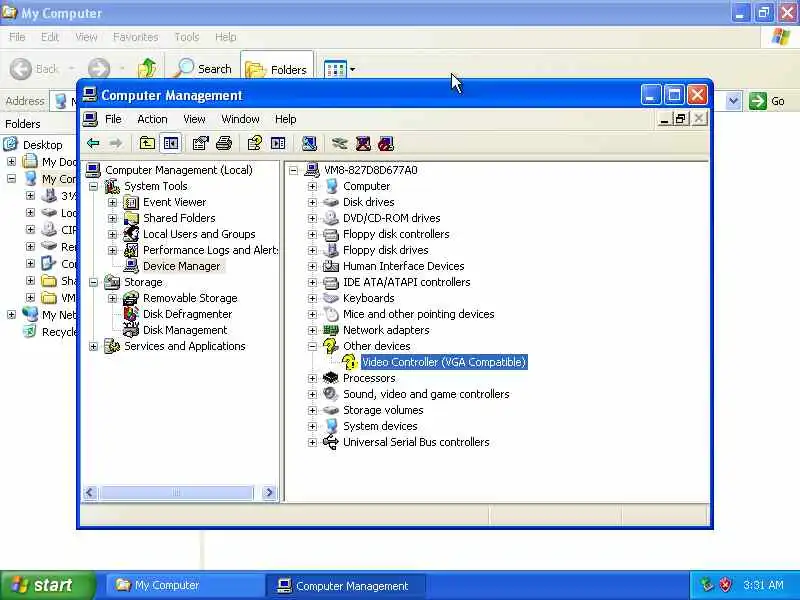The image size is (800, 600).
Task: Expand Human Interface Devices category
Action: (312, 266)
